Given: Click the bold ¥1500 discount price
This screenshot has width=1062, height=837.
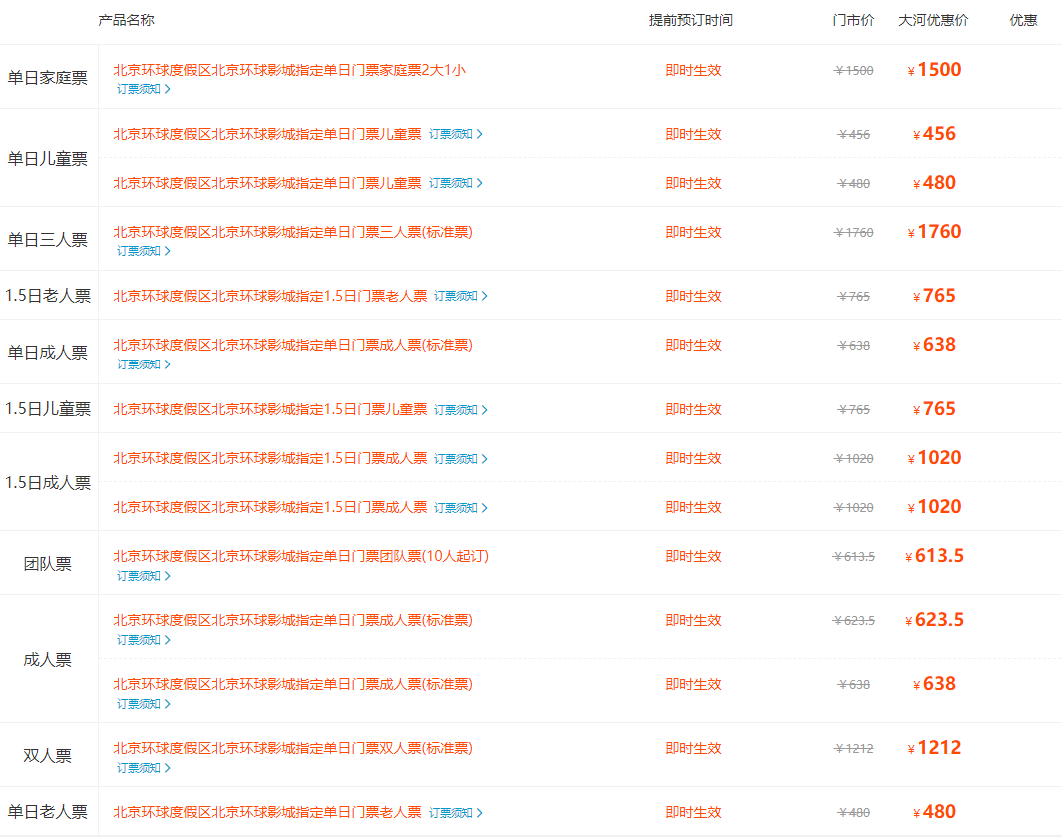Looking at the screenshot, I should coord(934,70).
